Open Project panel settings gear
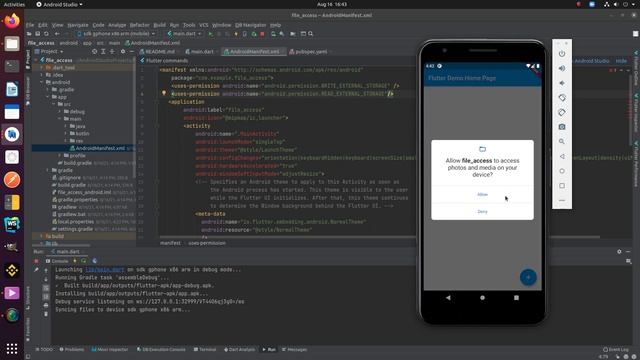 123,51
